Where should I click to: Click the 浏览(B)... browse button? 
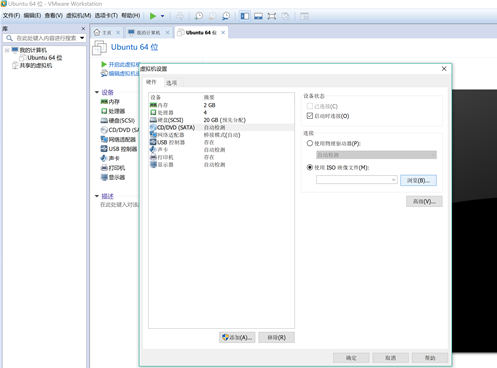coord(418,180)
